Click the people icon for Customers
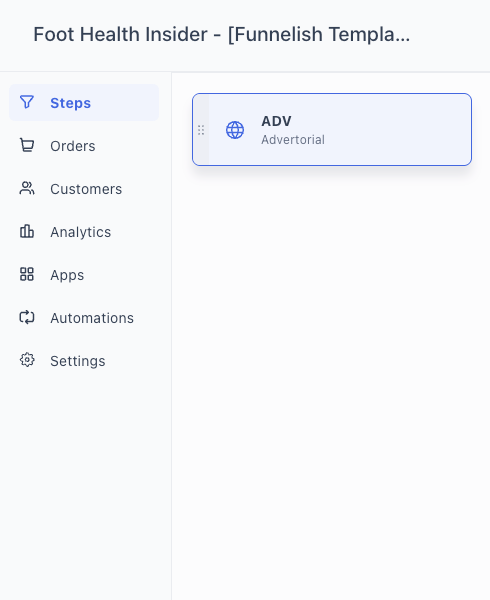Viewport: 490px width, 600px height. coord(27,189)
